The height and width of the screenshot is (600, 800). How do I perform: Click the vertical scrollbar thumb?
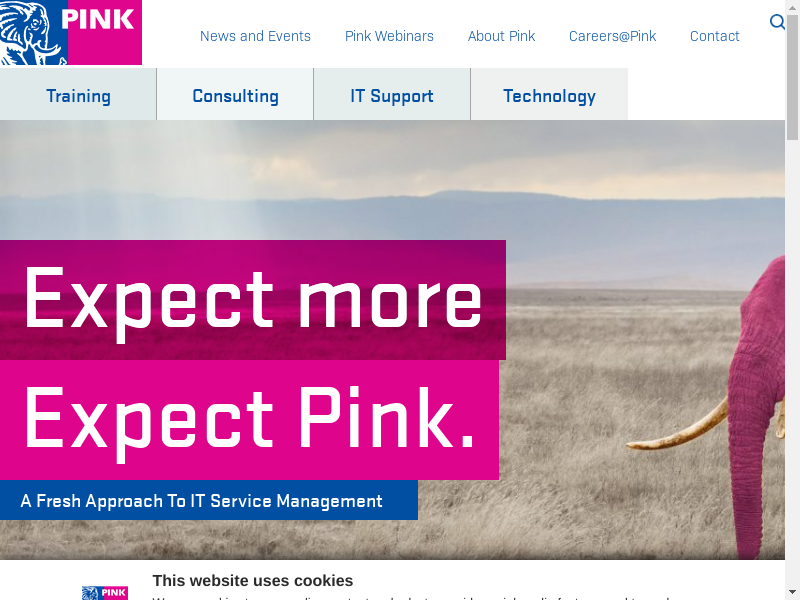point(792,77)
